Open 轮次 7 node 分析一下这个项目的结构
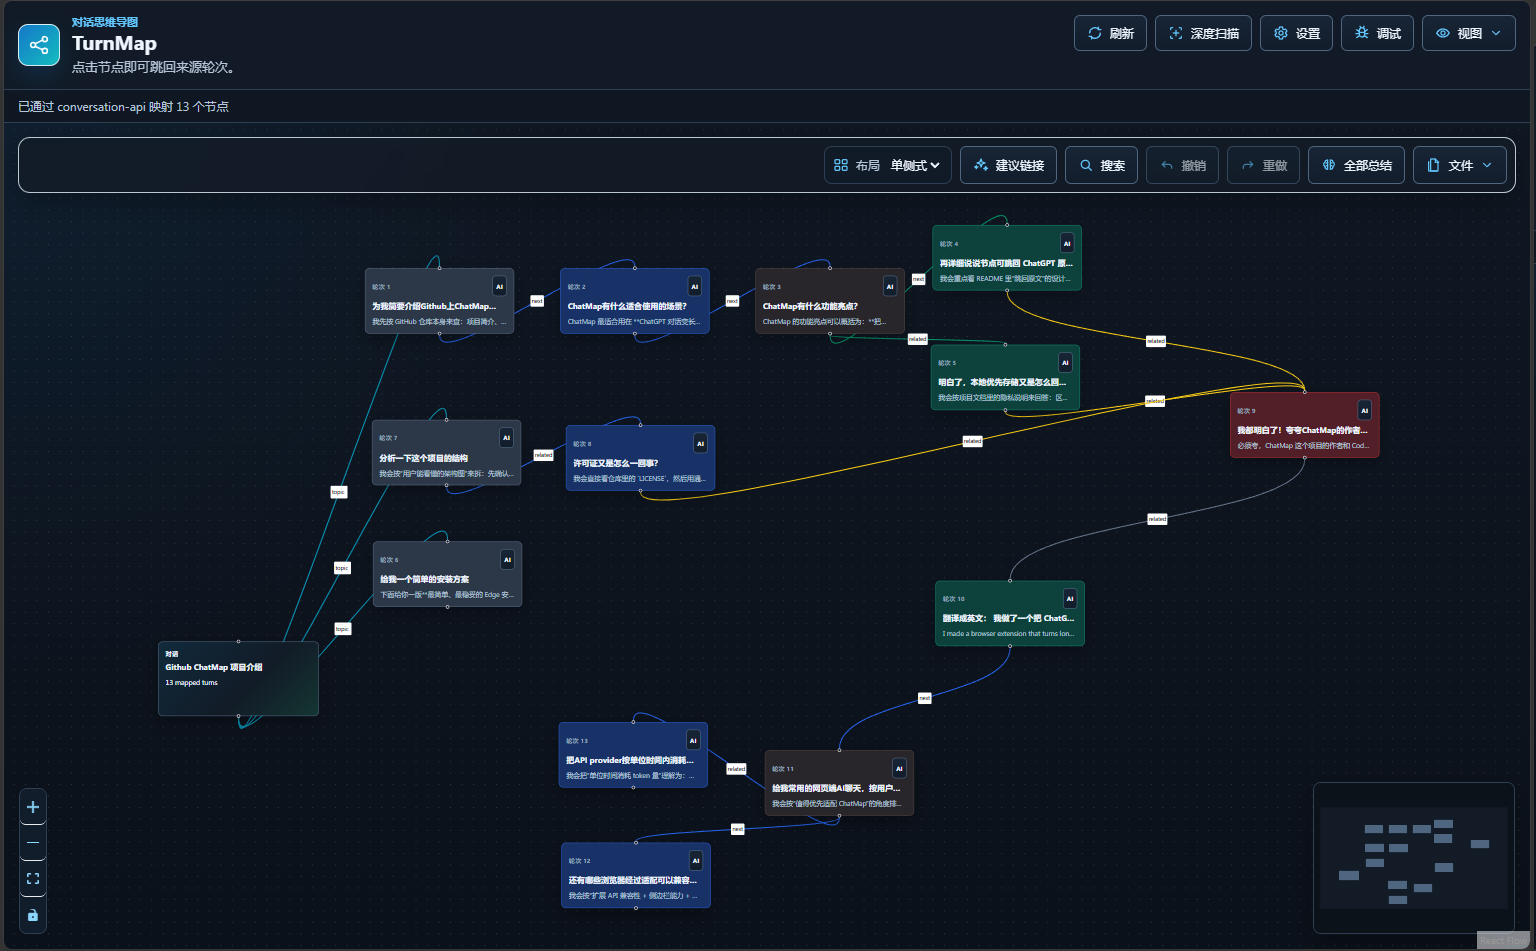This screenshot has width=1536, height=951. coord(446,453)
